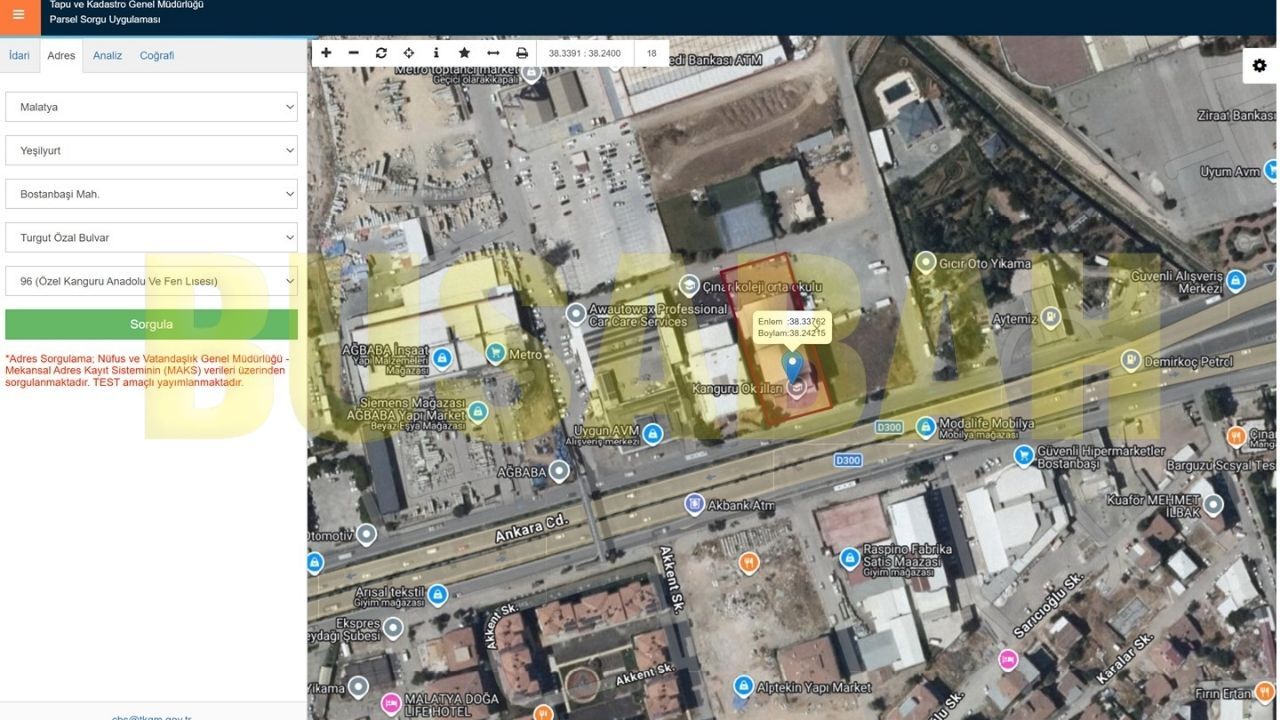Open map settings gear
Screen dimensions: 1280x720
click(x=1259, y=66)
